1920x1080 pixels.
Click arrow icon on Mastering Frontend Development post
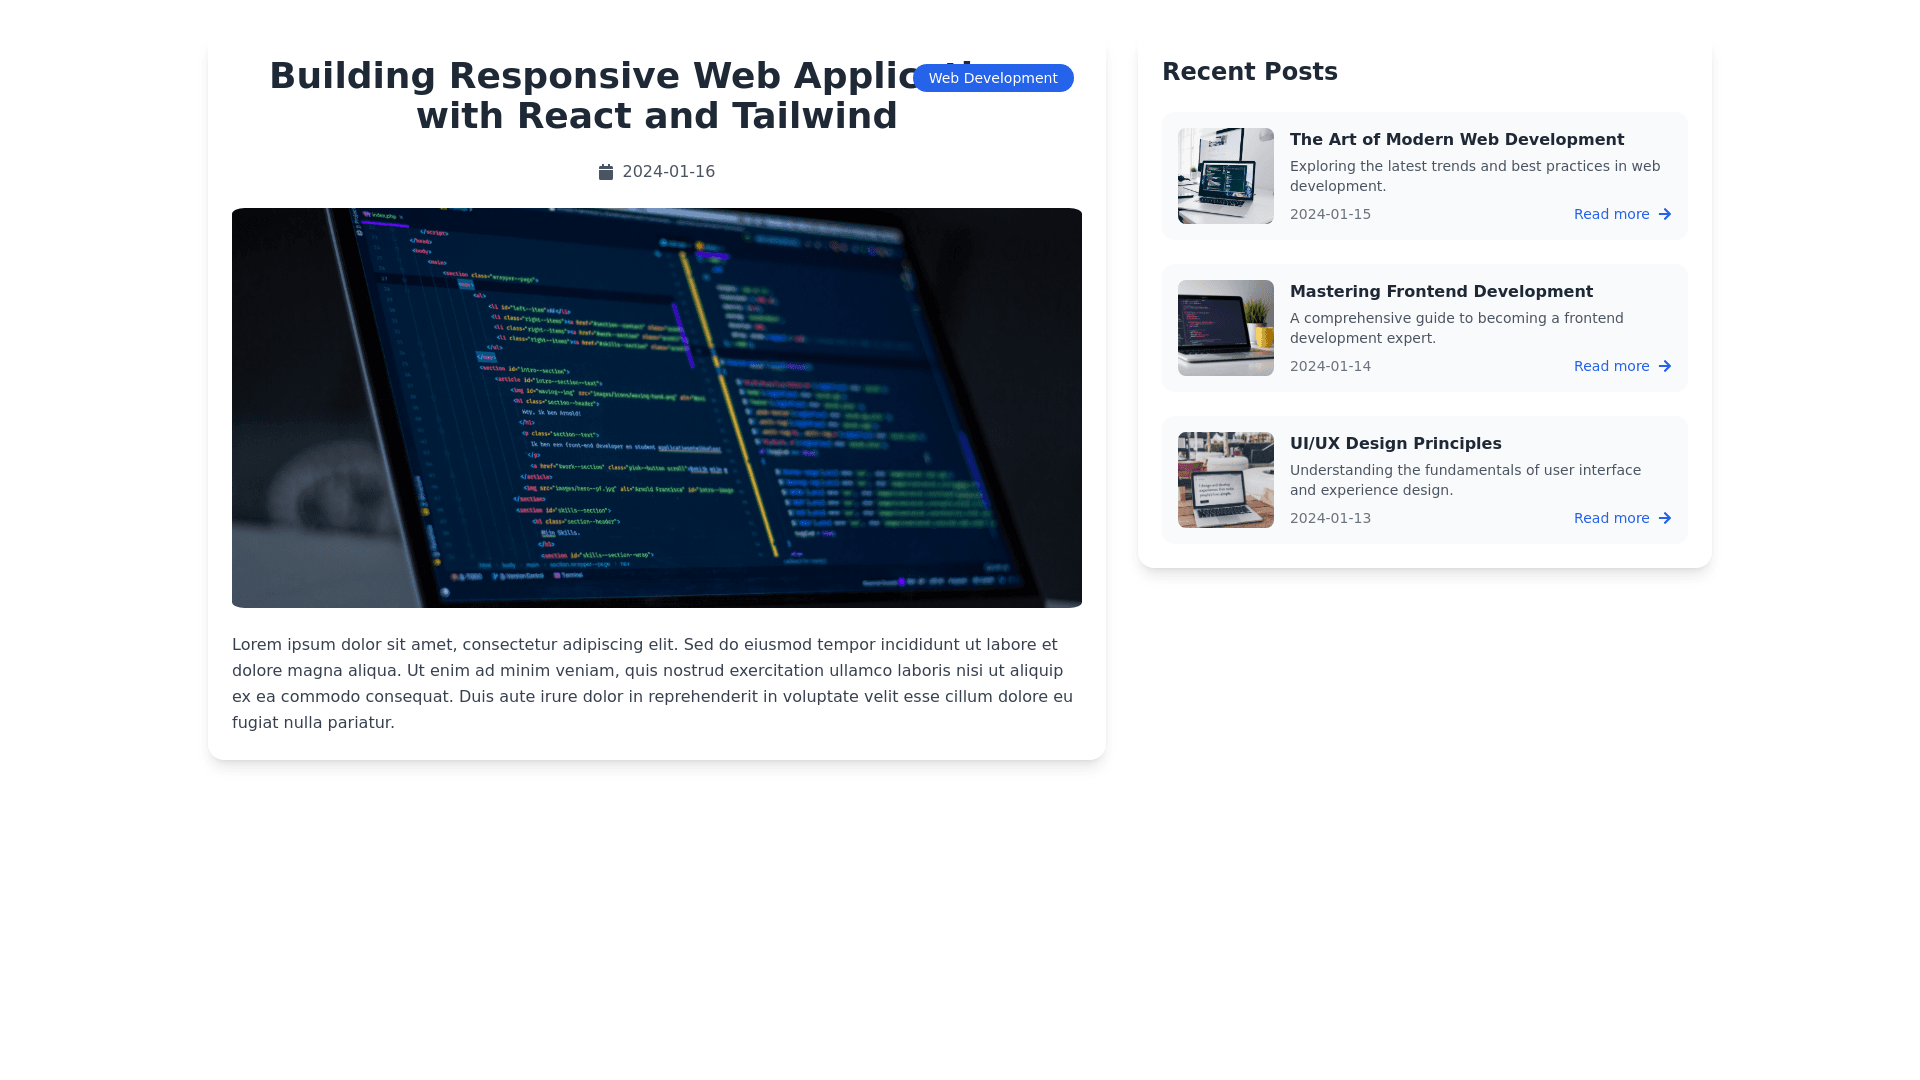click(1665, 366)
